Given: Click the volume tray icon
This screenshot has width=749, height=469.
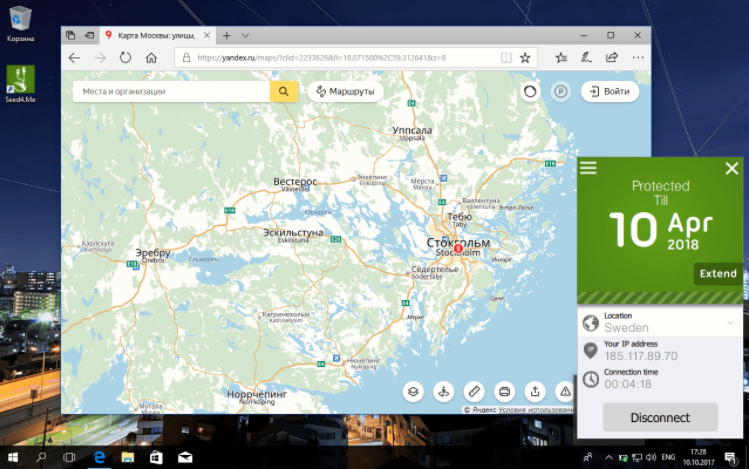Looking at the screenshot, I should click(x=651, y=458).
